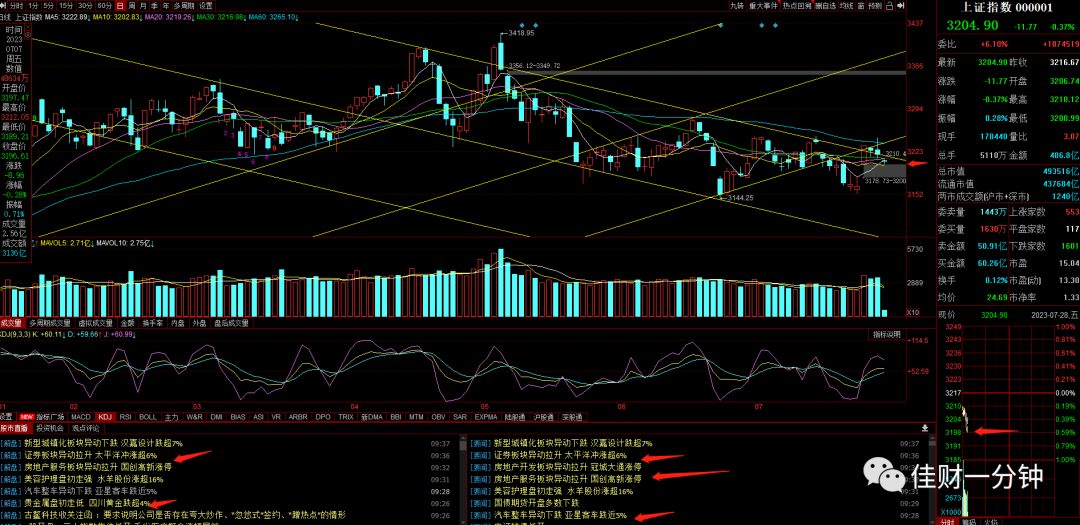Select the 虚拟成交量 tab
Image resolution: width=1080 pixels, height=525 pixels.
(x=96, y=322)
